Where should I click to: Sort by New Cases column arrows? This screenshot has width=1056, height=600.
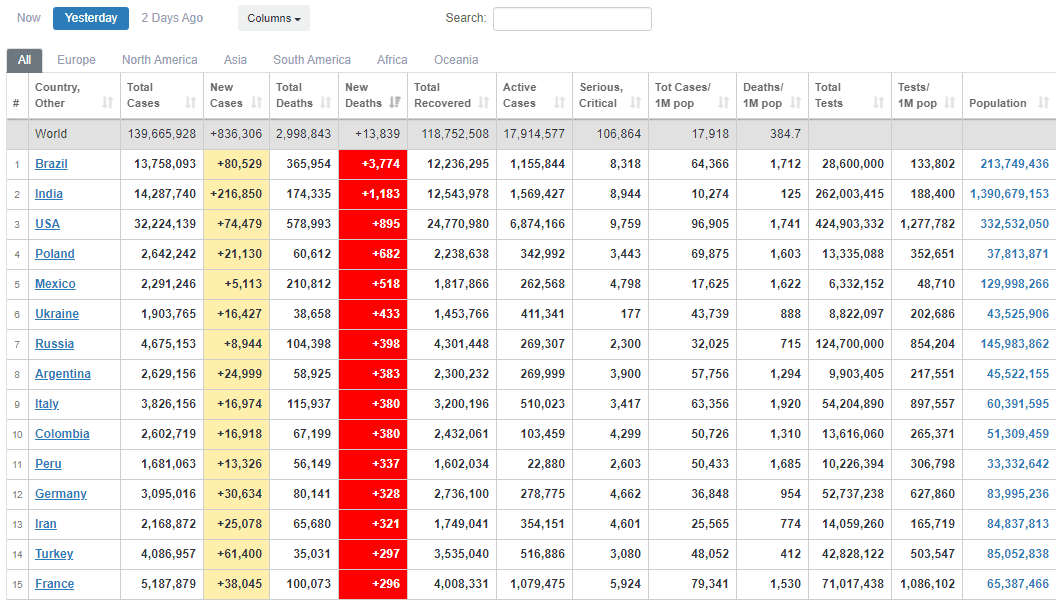[x=257, y=103]
